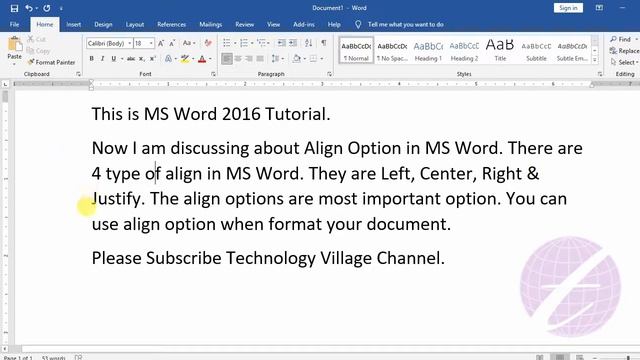640x360 pixels.
Task: Switch to the Design tab
Action: 103,24
